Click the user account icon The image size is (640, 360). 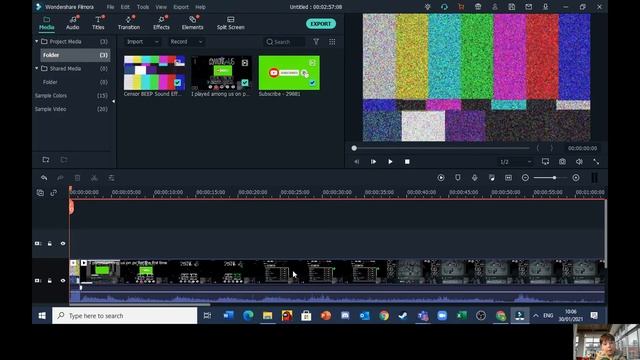(x=495, y=7)
